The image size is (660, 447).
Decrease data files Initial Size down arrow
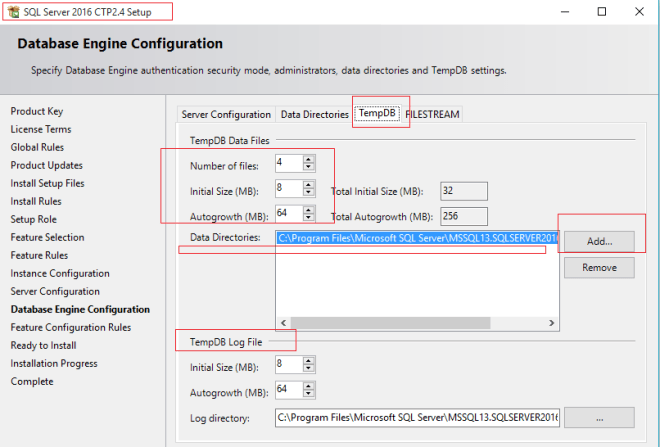(309, 192)
